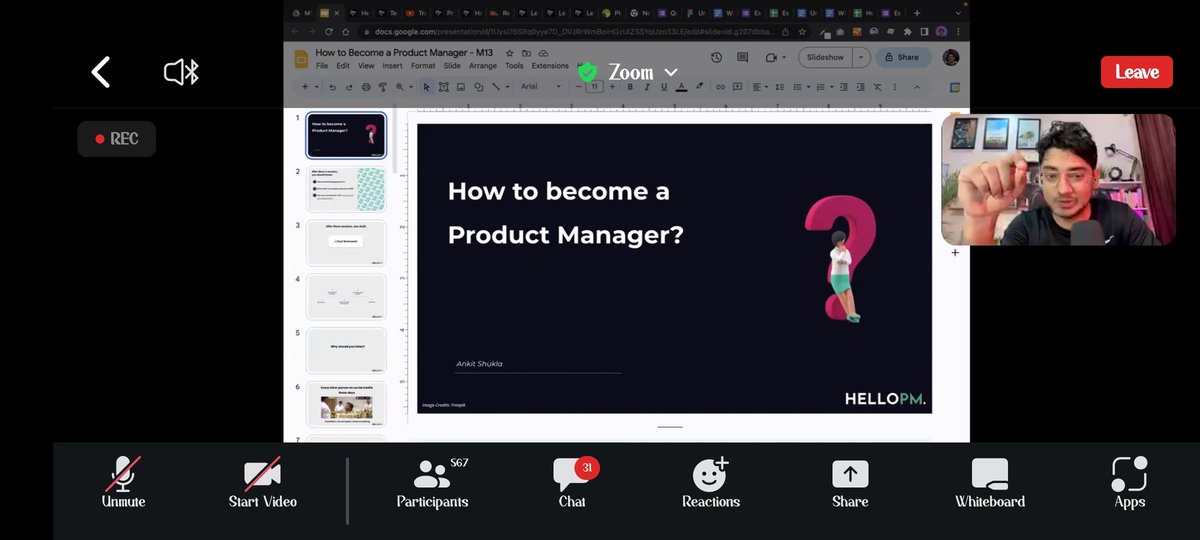Click the cloud save status icon
The width and height of the screenshot is (1200, 540).
pyautogui.click(x=543, y=53)
